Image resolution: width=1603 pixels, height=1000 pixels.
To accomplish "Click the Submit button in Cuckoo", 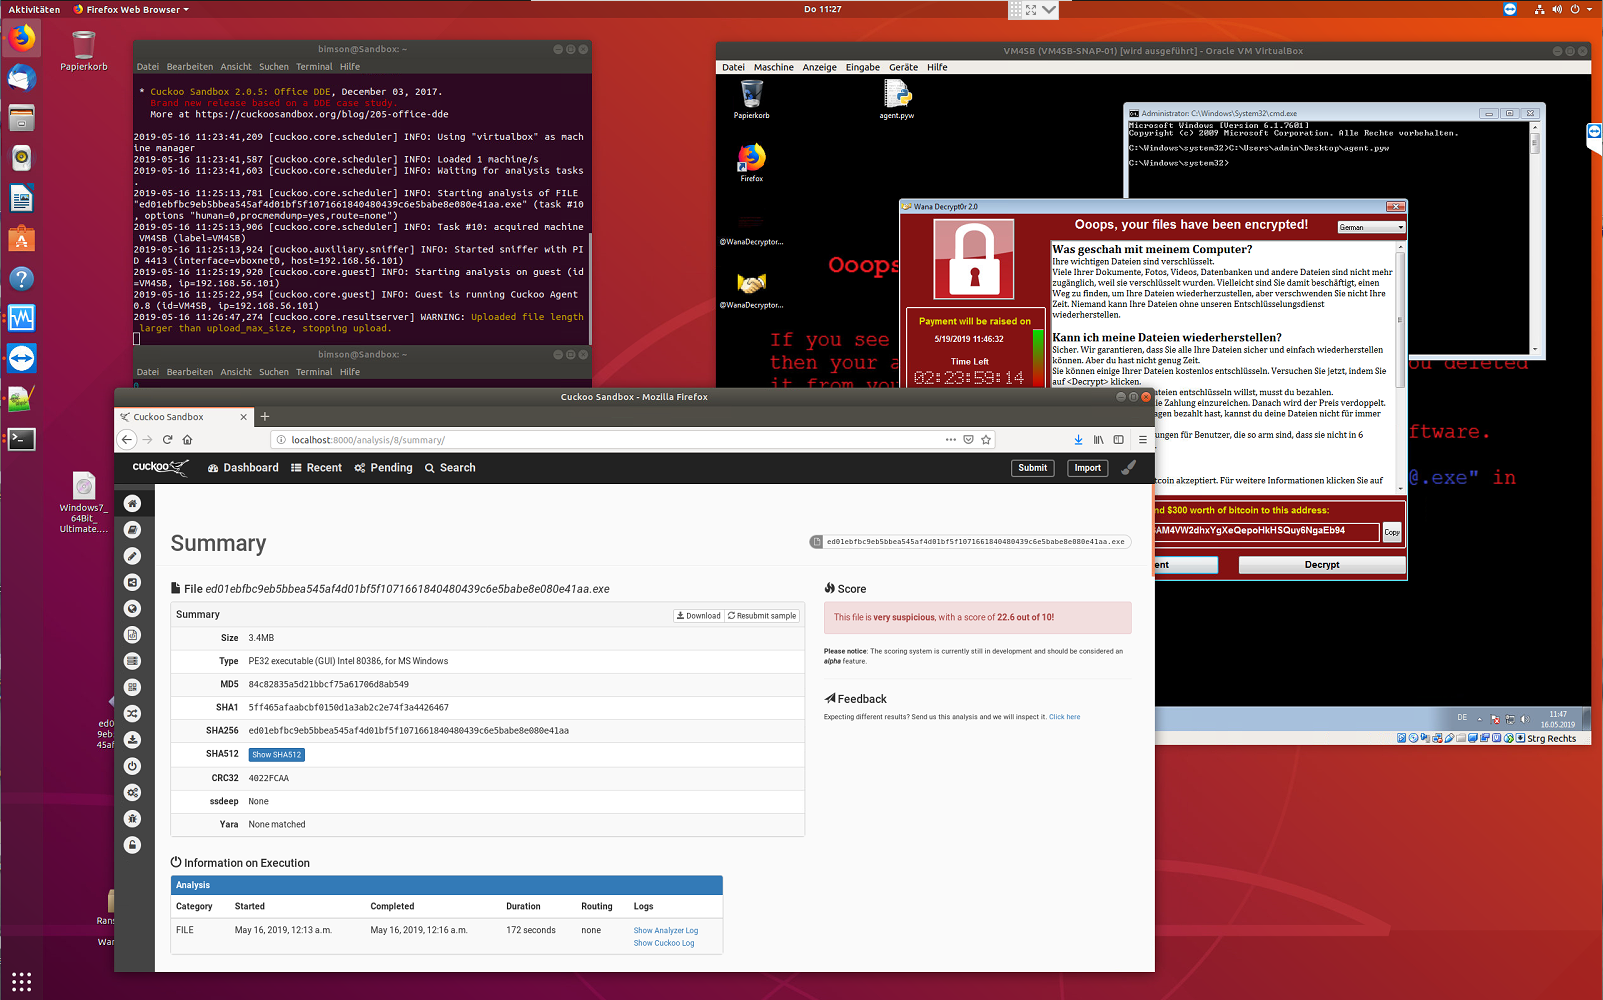I will (x=1033, y=468).
